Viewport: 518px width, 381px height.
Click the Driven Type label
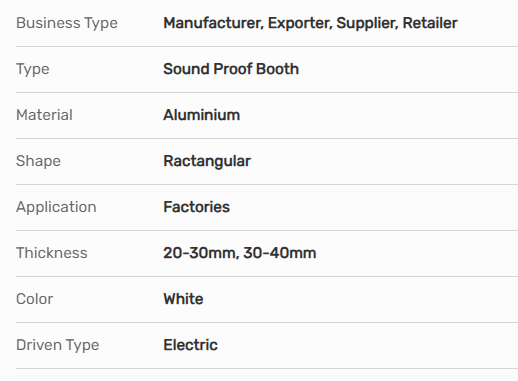[58, 346]
